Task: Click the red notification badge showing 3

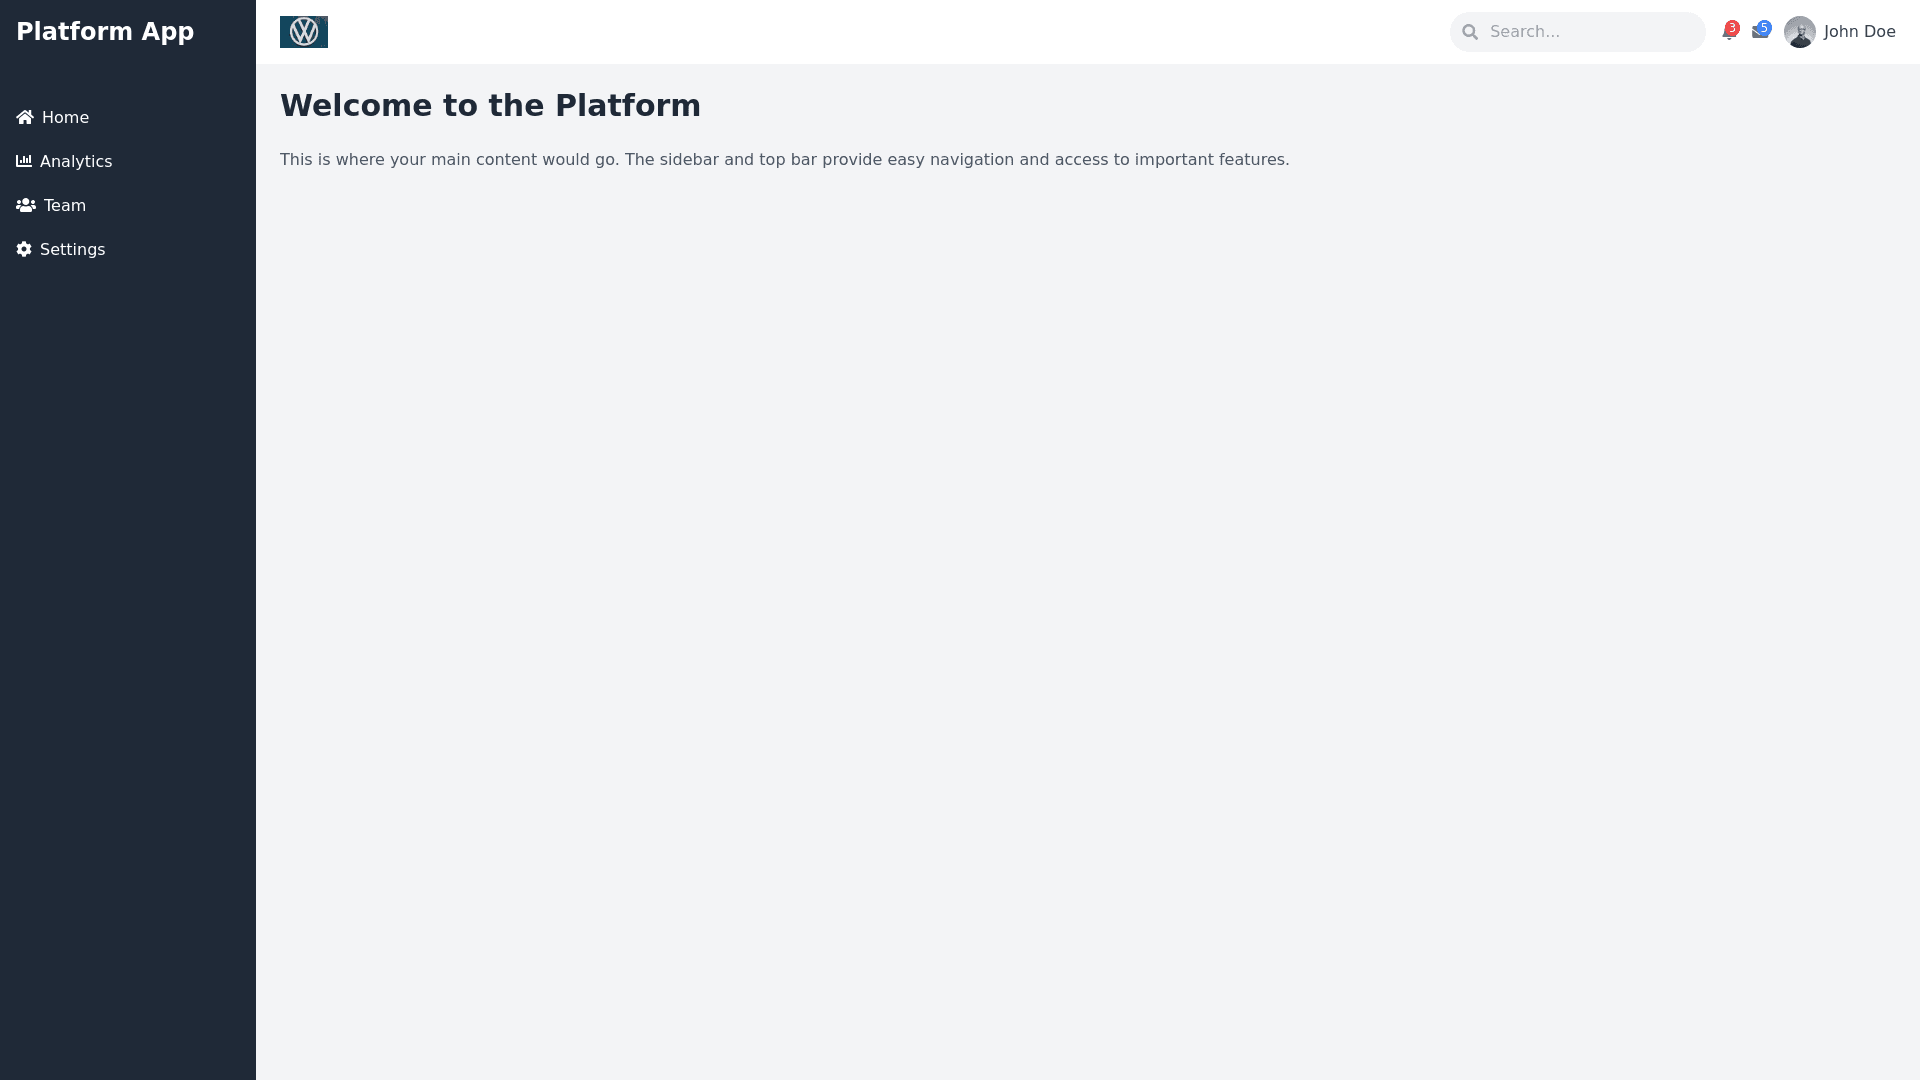Action: click(x=1733, y=28)
